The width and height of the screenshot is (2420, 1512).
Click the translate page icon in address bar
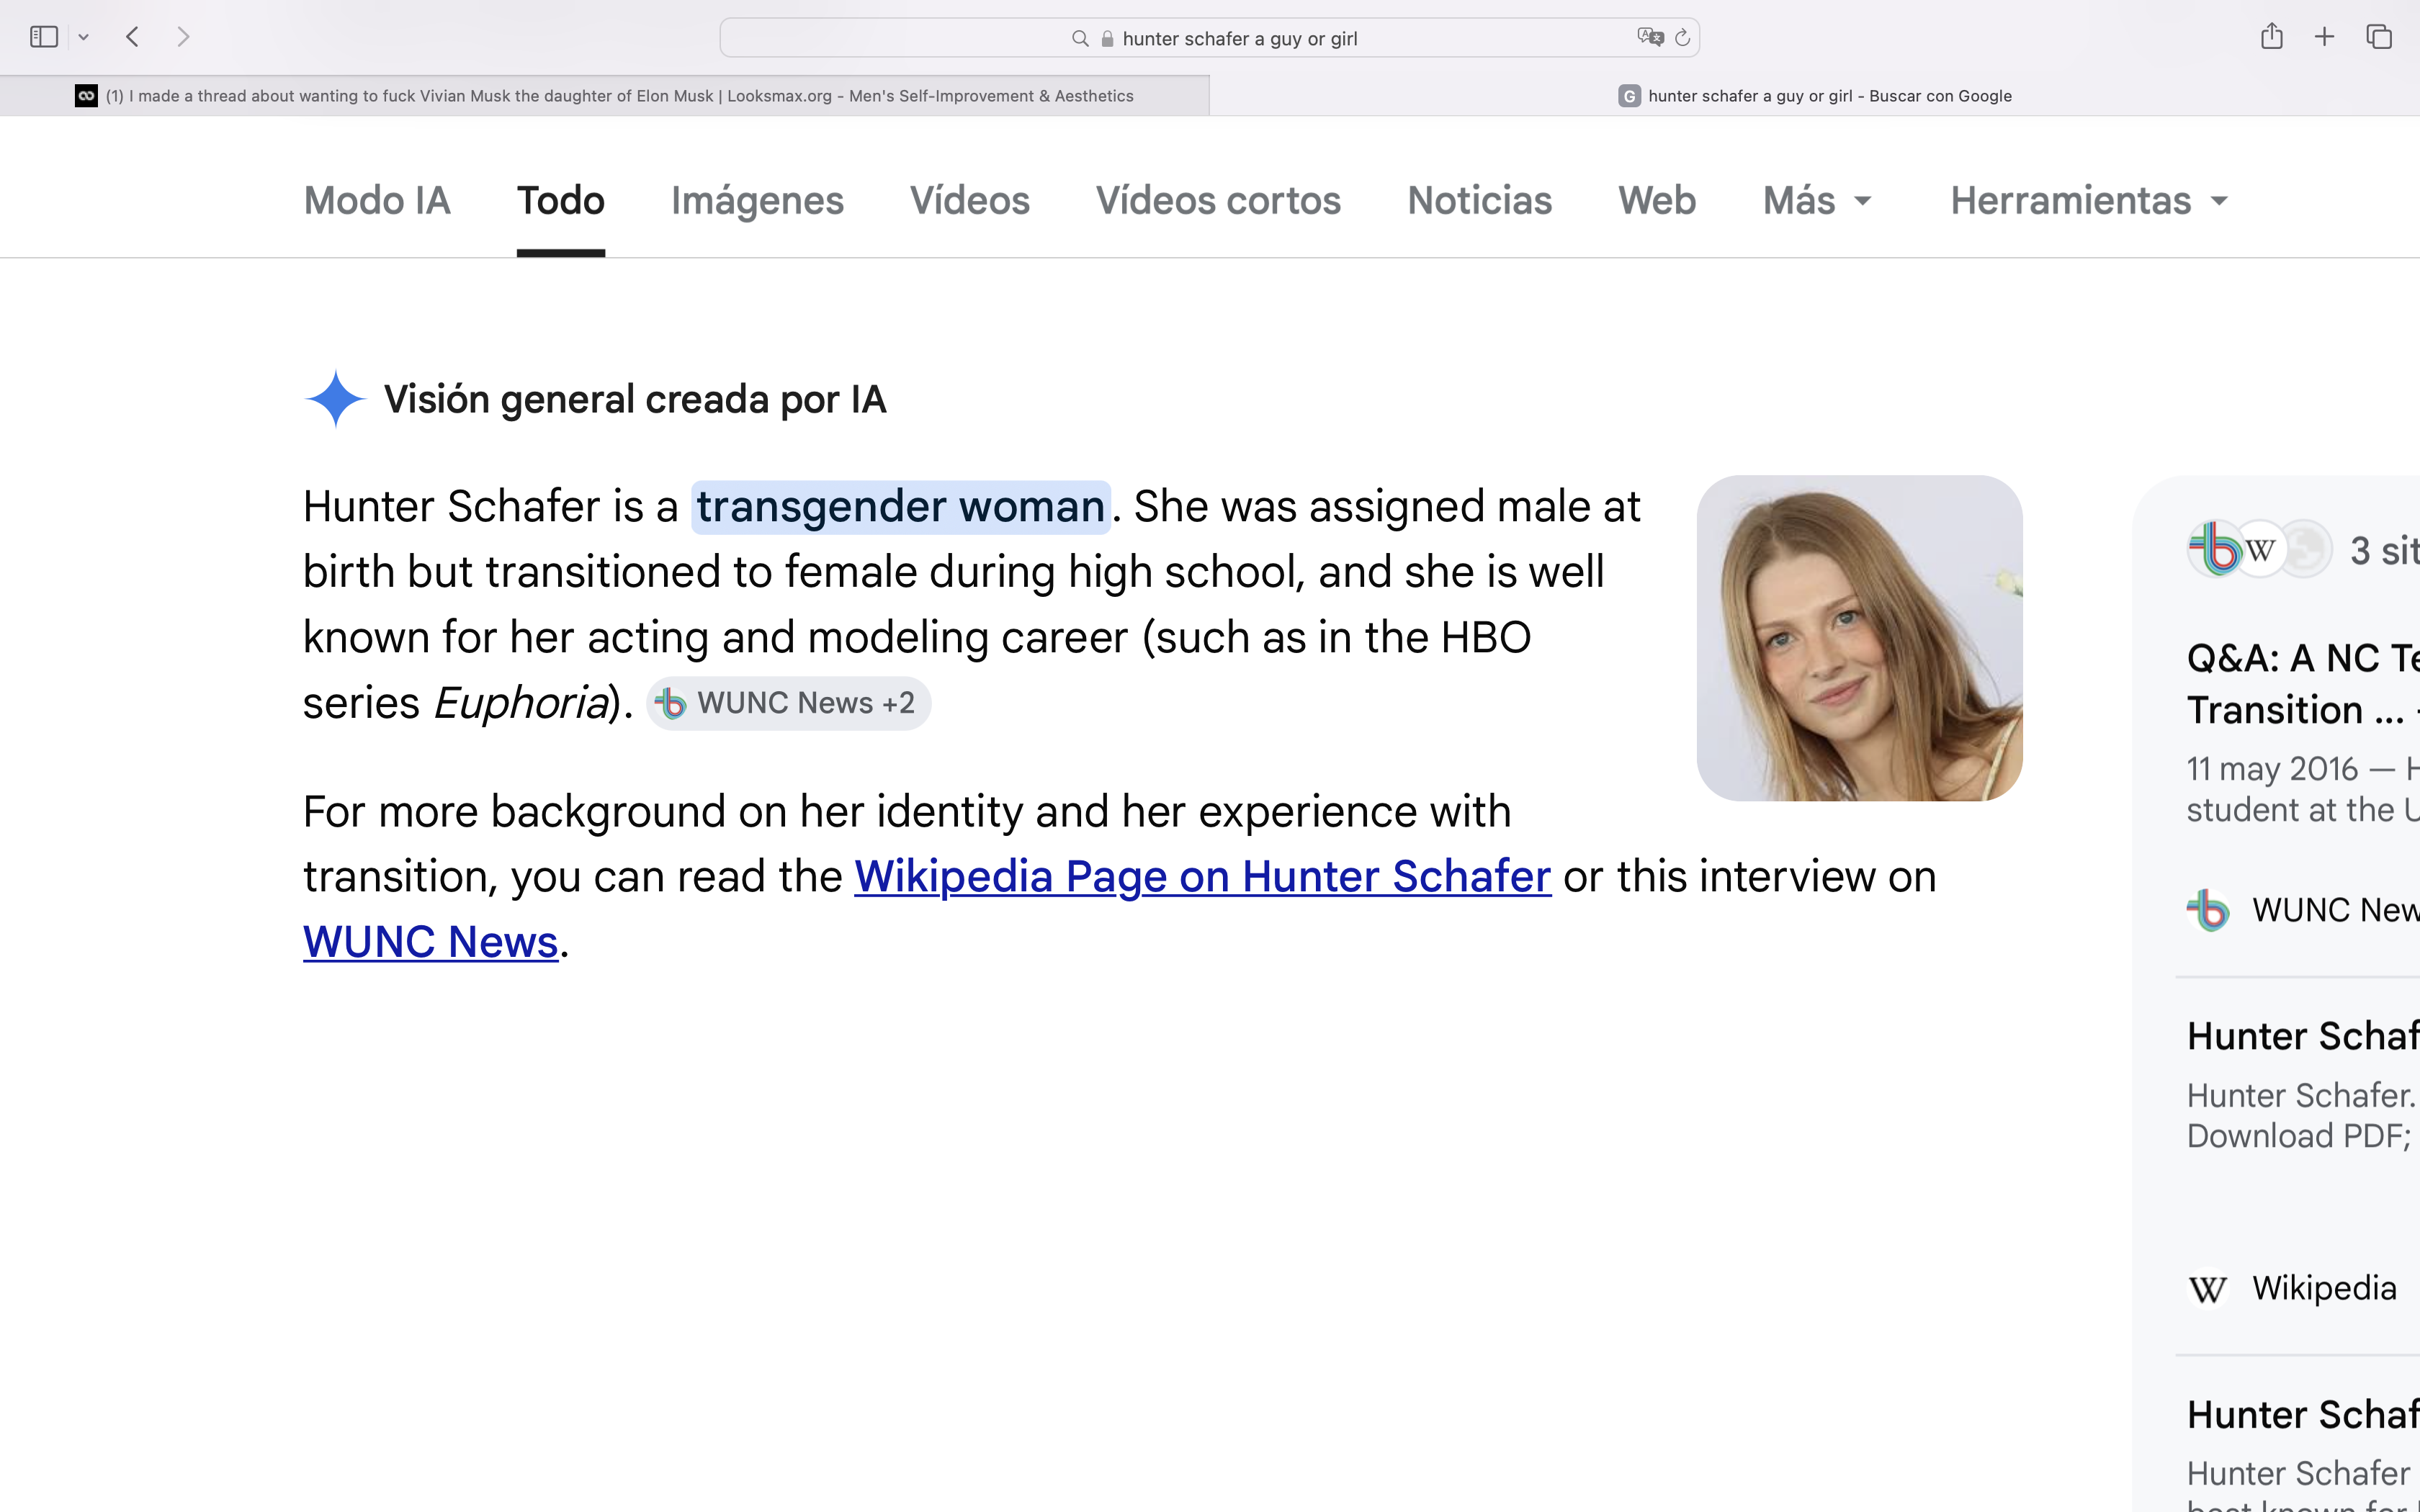[x=1650, y=37]
